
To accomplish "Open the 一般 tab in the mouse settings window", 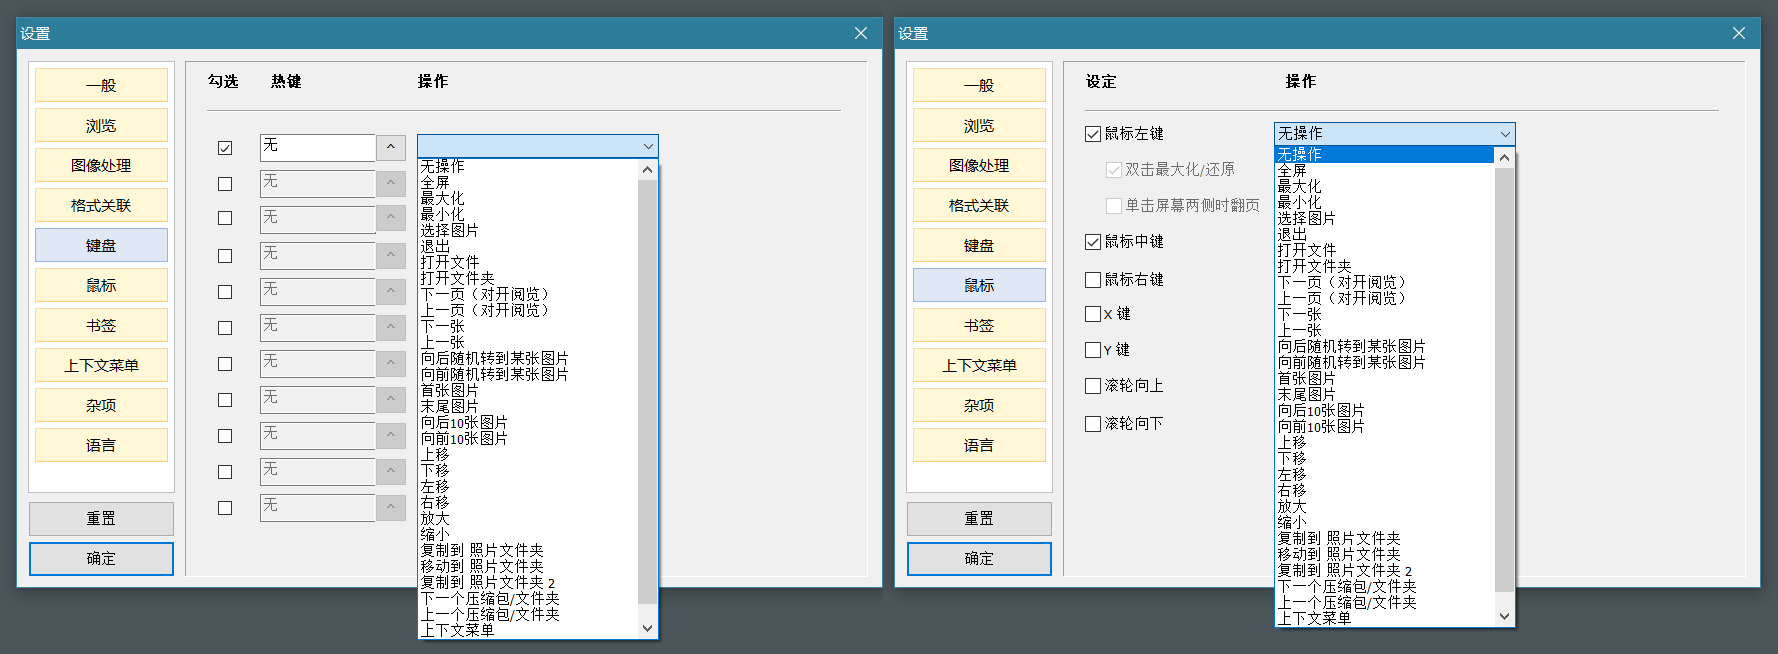I will tap(979, 85).
